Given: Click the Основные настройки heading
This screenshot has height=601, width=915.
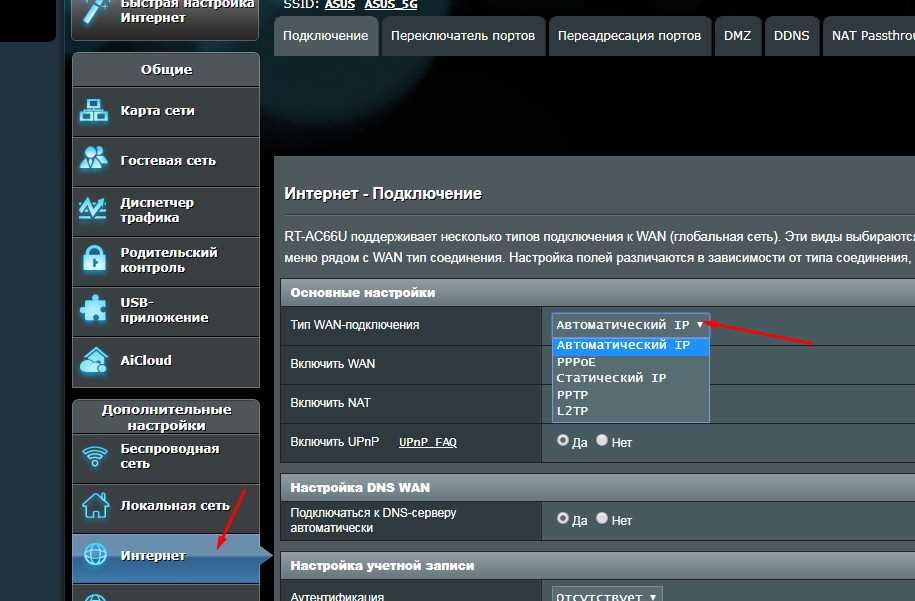Looking at the screenshot, I should point(362,293).
